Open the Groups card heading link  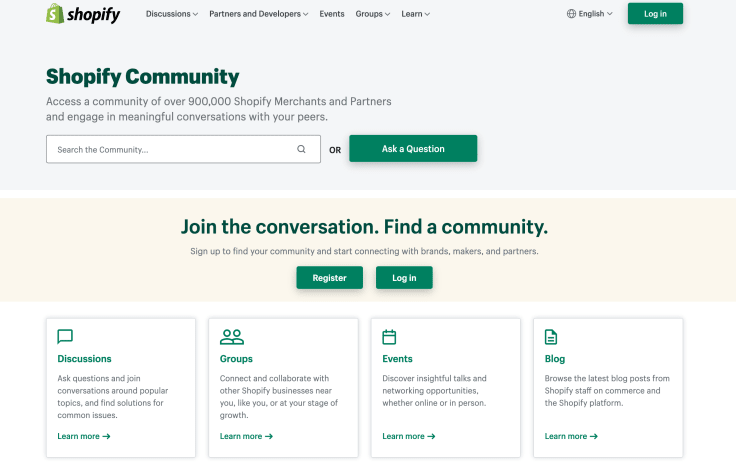pos(236,359)
